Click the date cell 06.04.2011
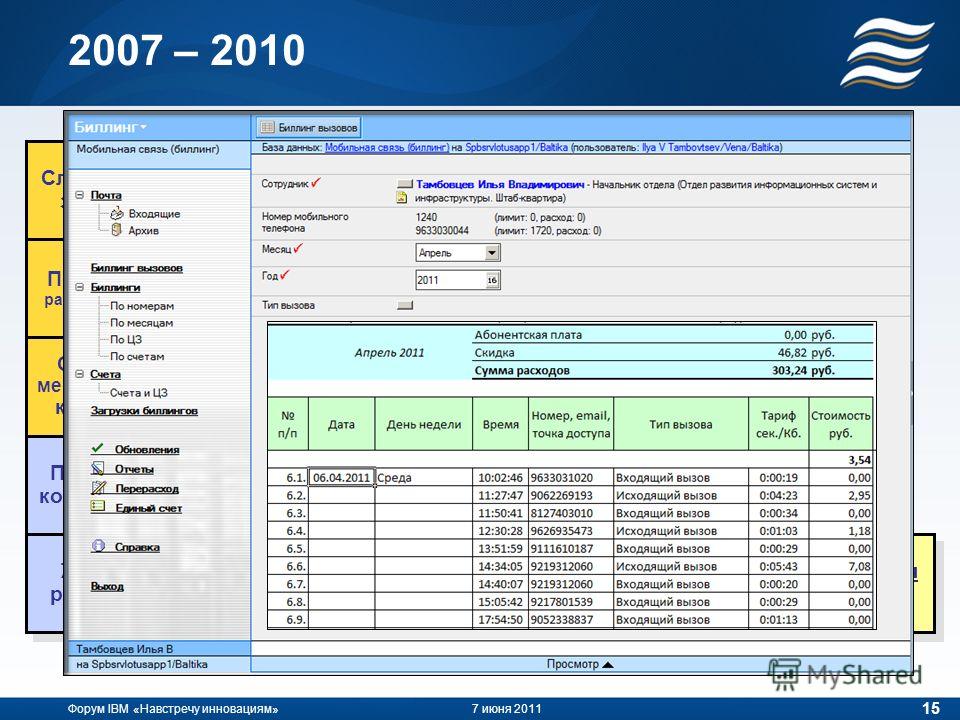 tap(341, 478)
